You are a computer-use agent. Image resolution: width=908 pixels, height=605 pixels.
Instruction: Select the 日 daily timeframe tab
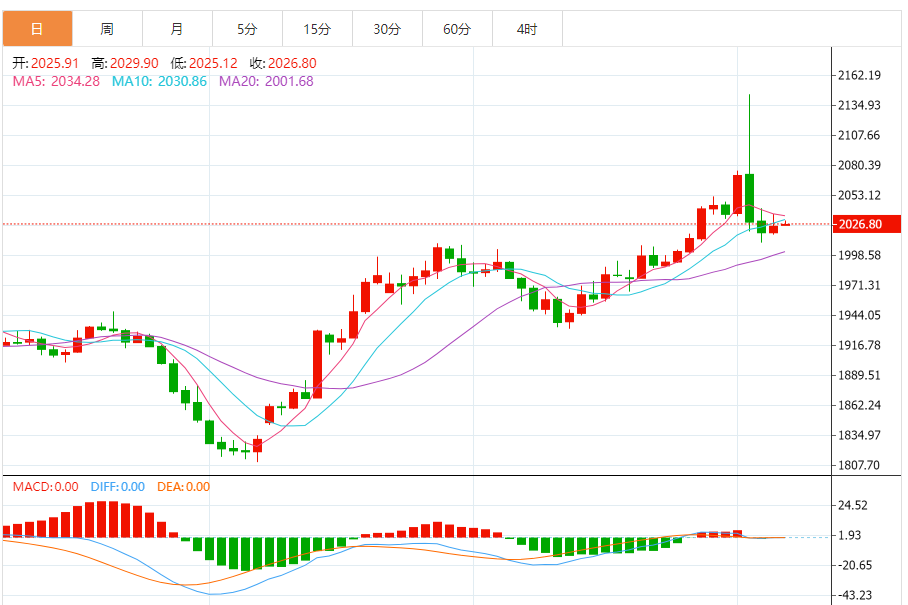point(38,28)
